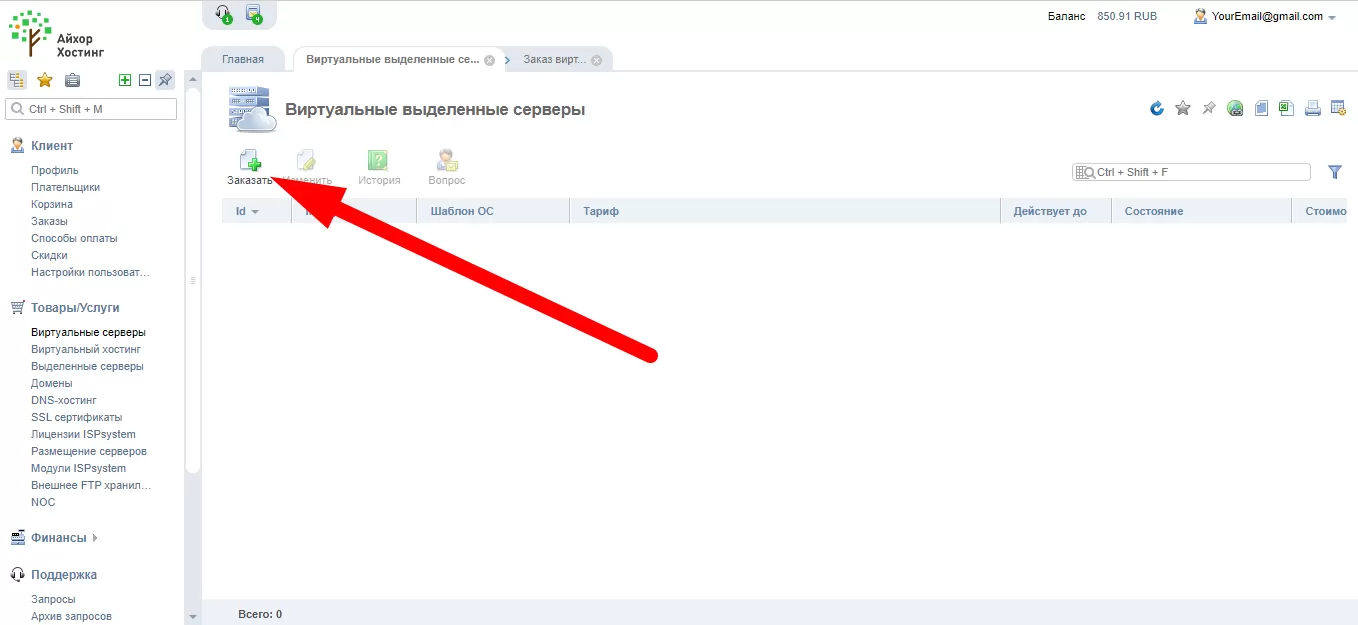Select Виртуальный хостинг in the sidebar
Image resolution: width=1358 pixels, height=625 pixels.
pos(86,349)
